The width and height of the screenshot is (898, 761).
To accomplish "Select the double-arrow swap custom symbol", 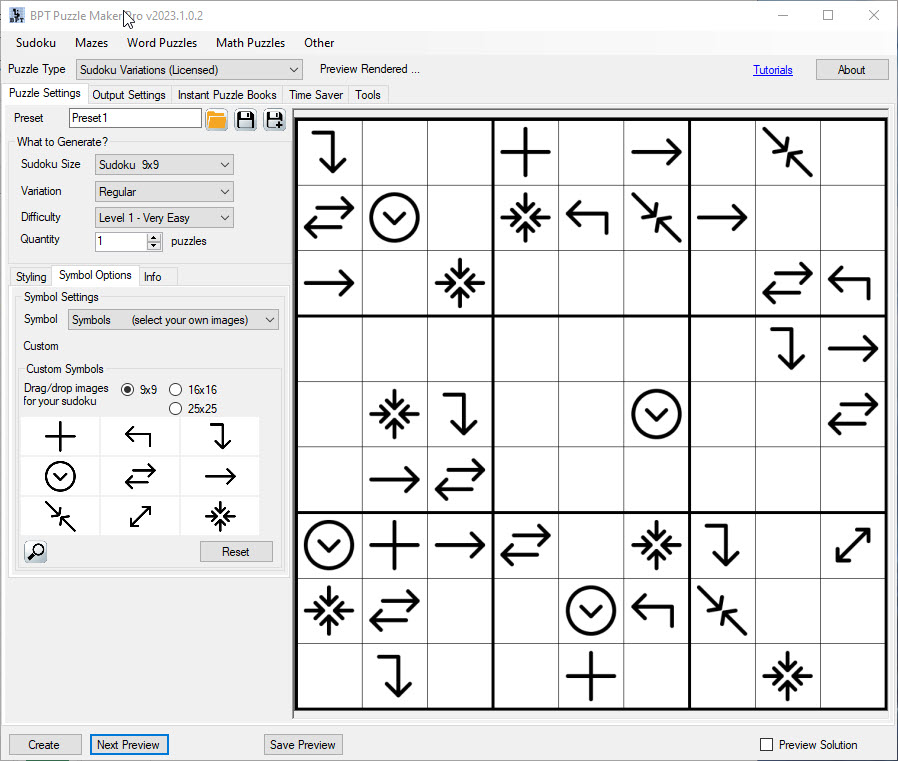I will pos(139,476).
